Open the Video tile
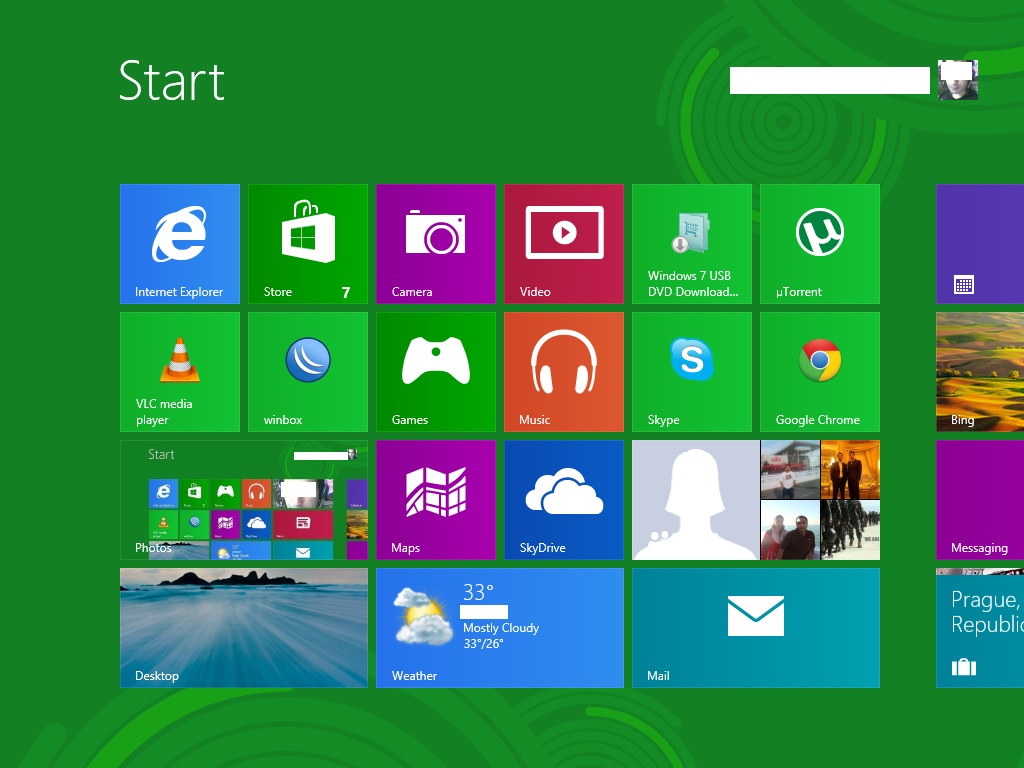The width and height of the screenshot is (1024, 768). pos(564,244)
